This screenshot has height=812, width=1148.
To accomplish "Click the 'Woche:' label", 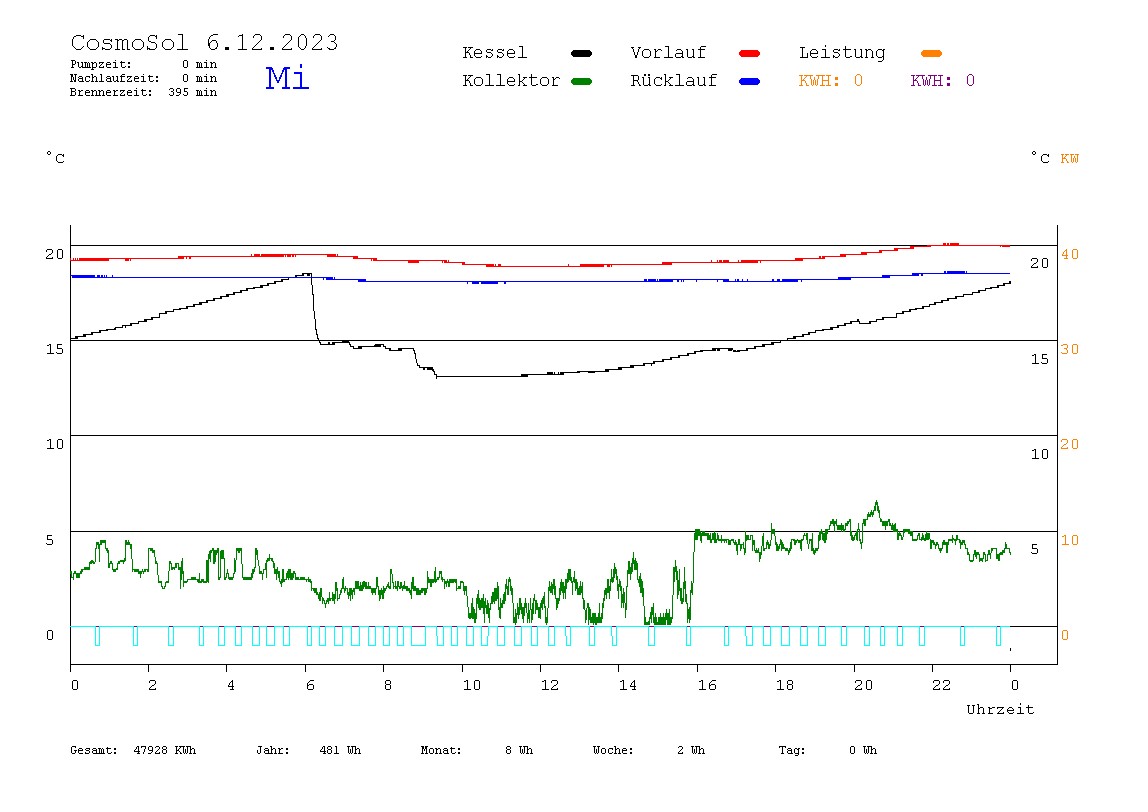I will (x=613, y=750).
